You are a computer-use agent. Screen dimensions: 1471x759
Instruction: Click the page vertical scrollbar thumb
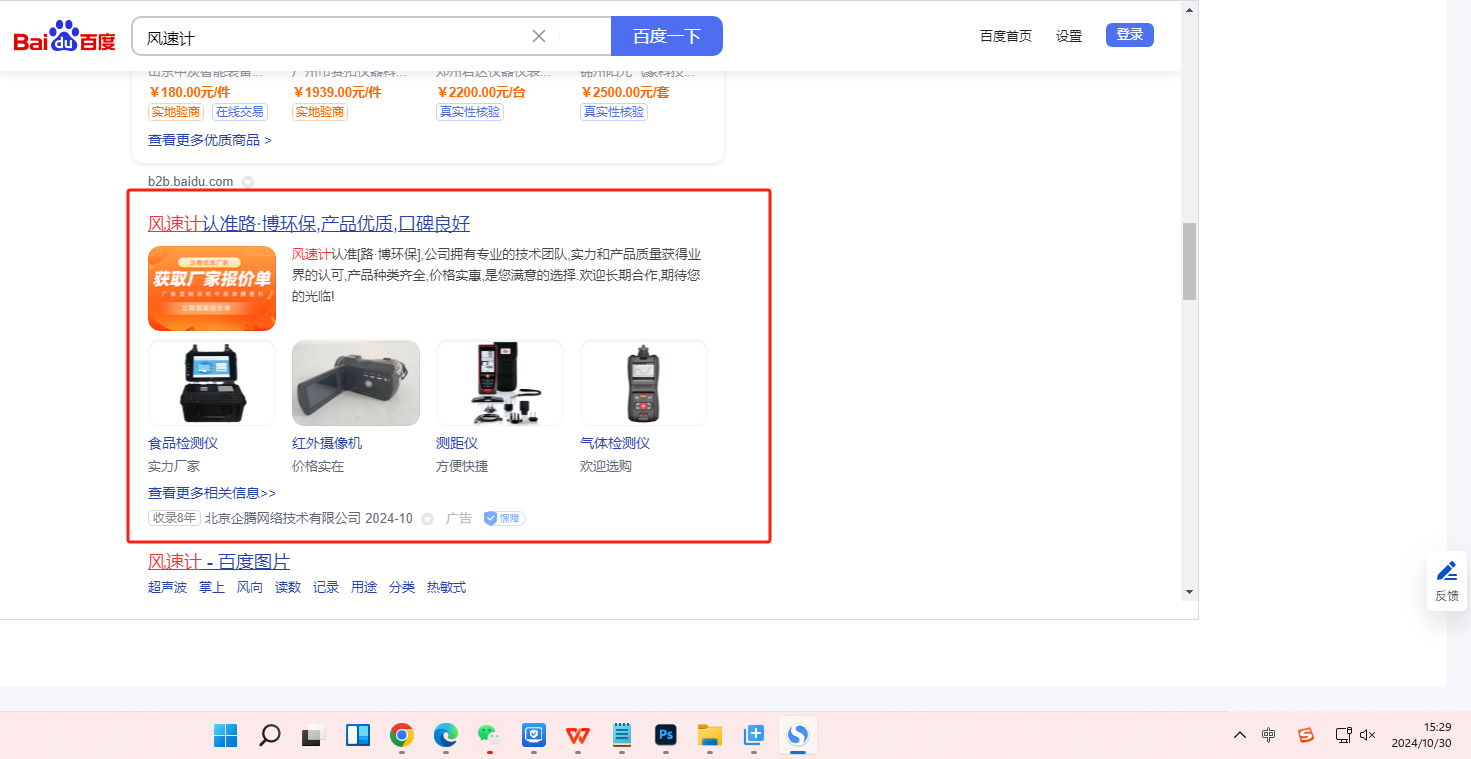coord(1189,261)
